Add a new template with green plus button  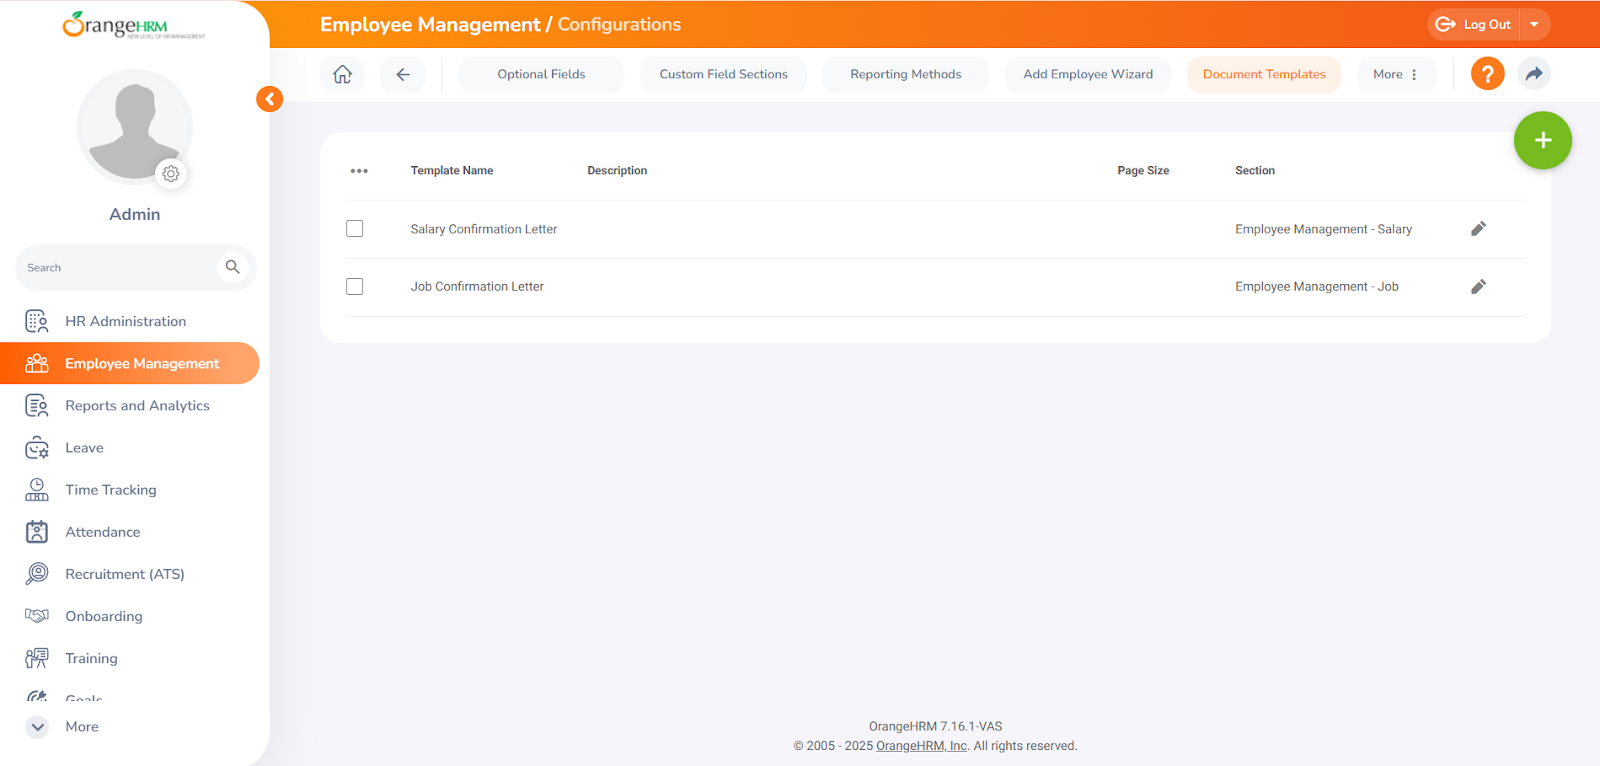click(x=1542, y=140)
